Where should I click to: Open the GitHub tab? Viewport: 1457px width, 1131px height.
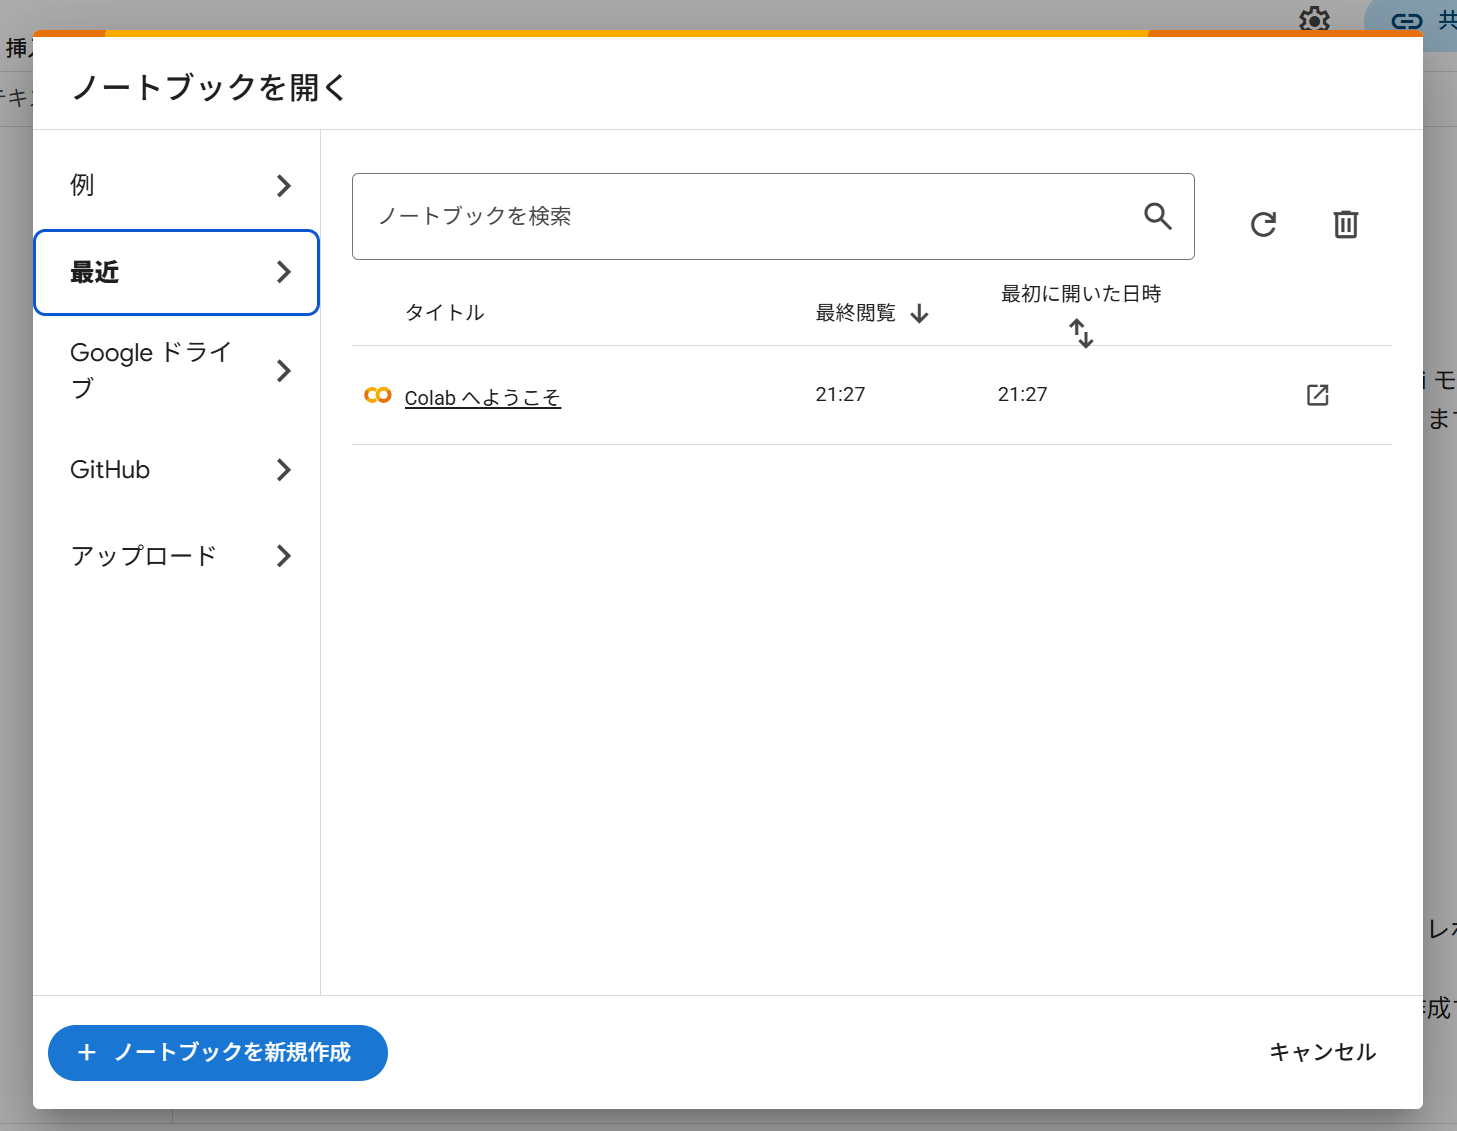[x=110, y=470]
